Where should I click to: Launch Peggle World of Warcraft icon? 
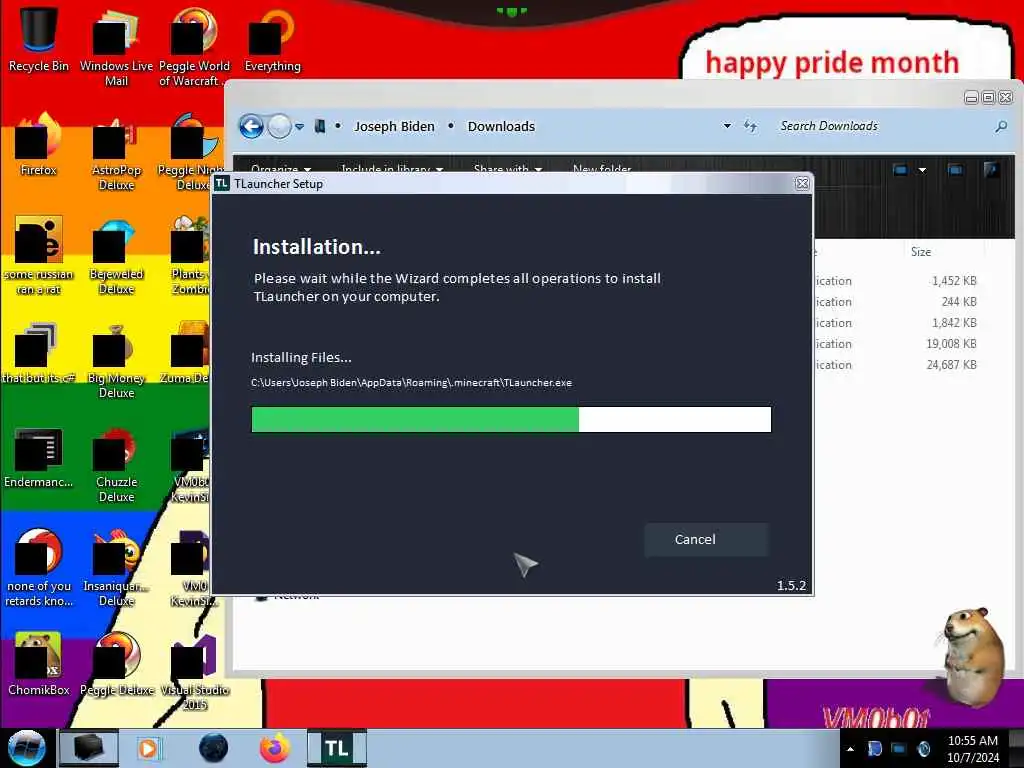(194, 47)
